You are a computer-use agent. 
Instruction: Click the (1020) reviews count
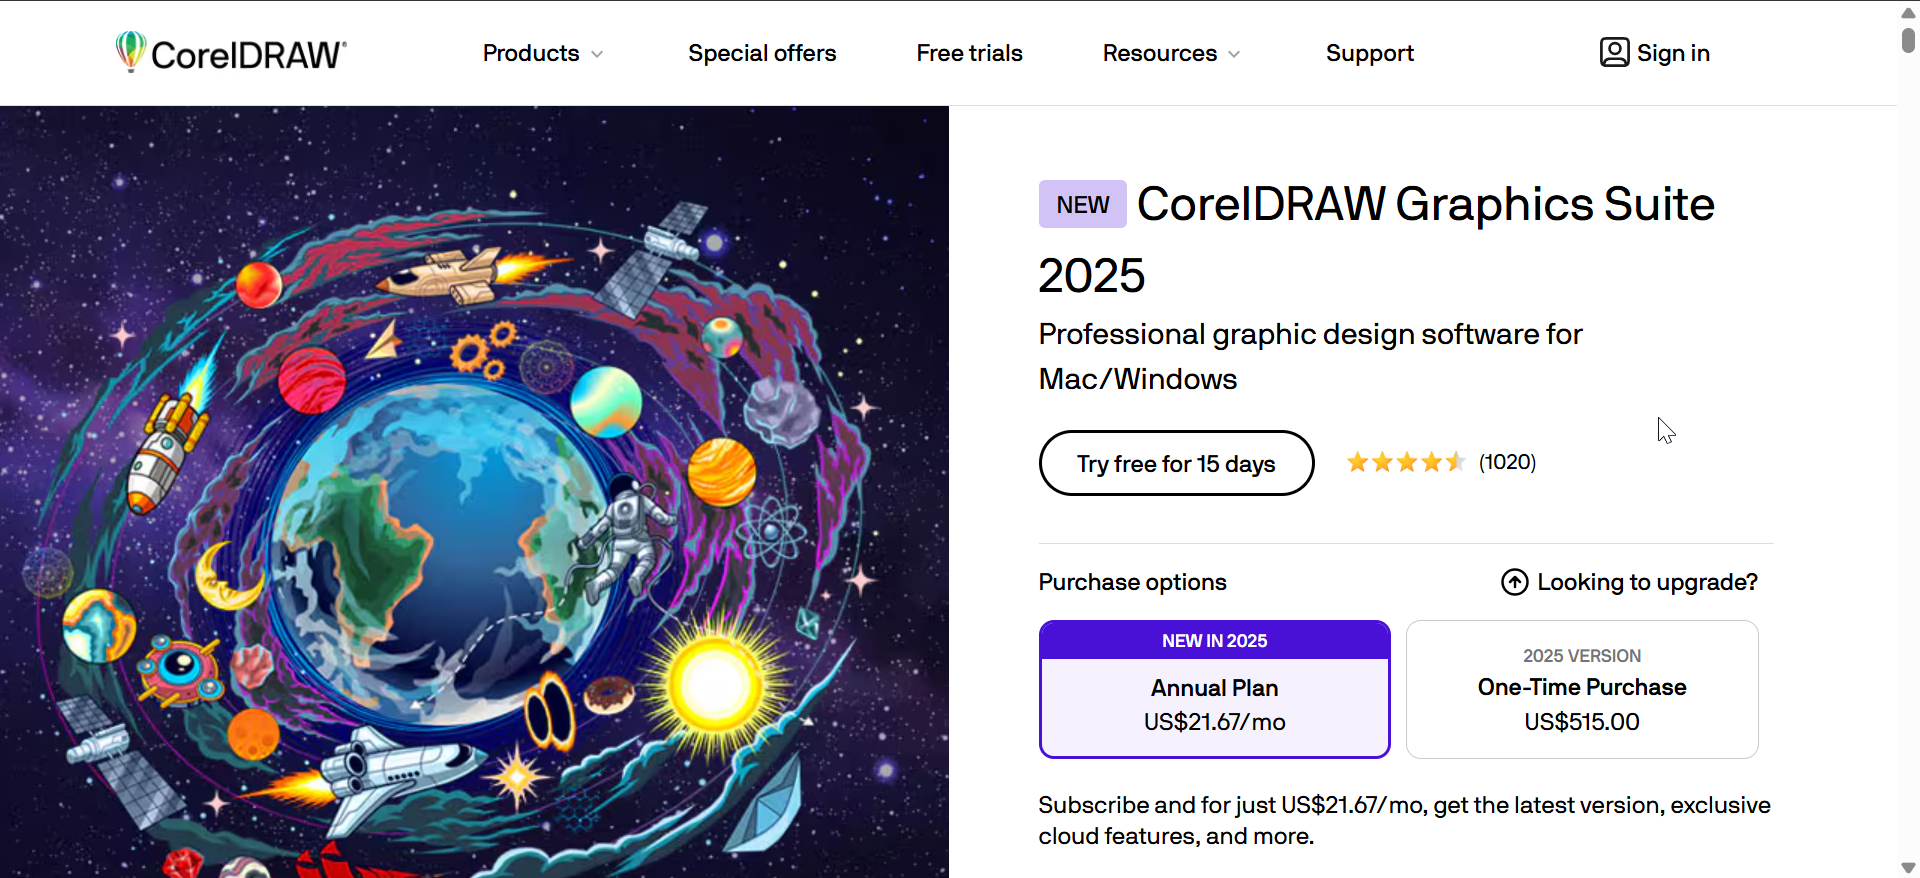pyautogui.click(x=1507, y=462)
